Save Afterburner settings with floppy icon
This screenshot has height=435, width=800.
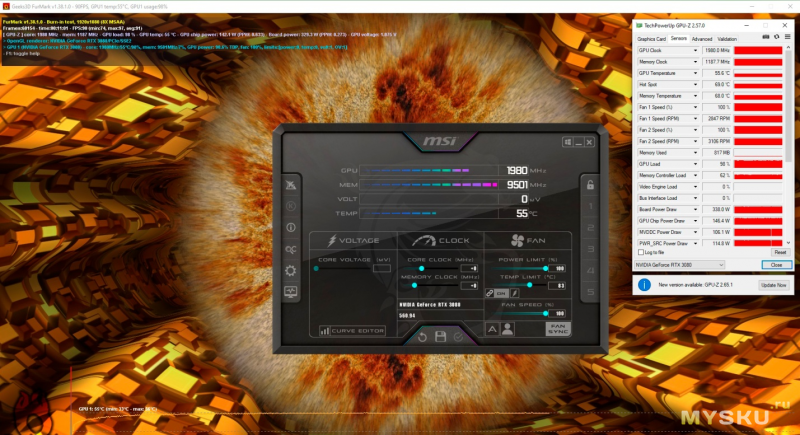(440, 337)
